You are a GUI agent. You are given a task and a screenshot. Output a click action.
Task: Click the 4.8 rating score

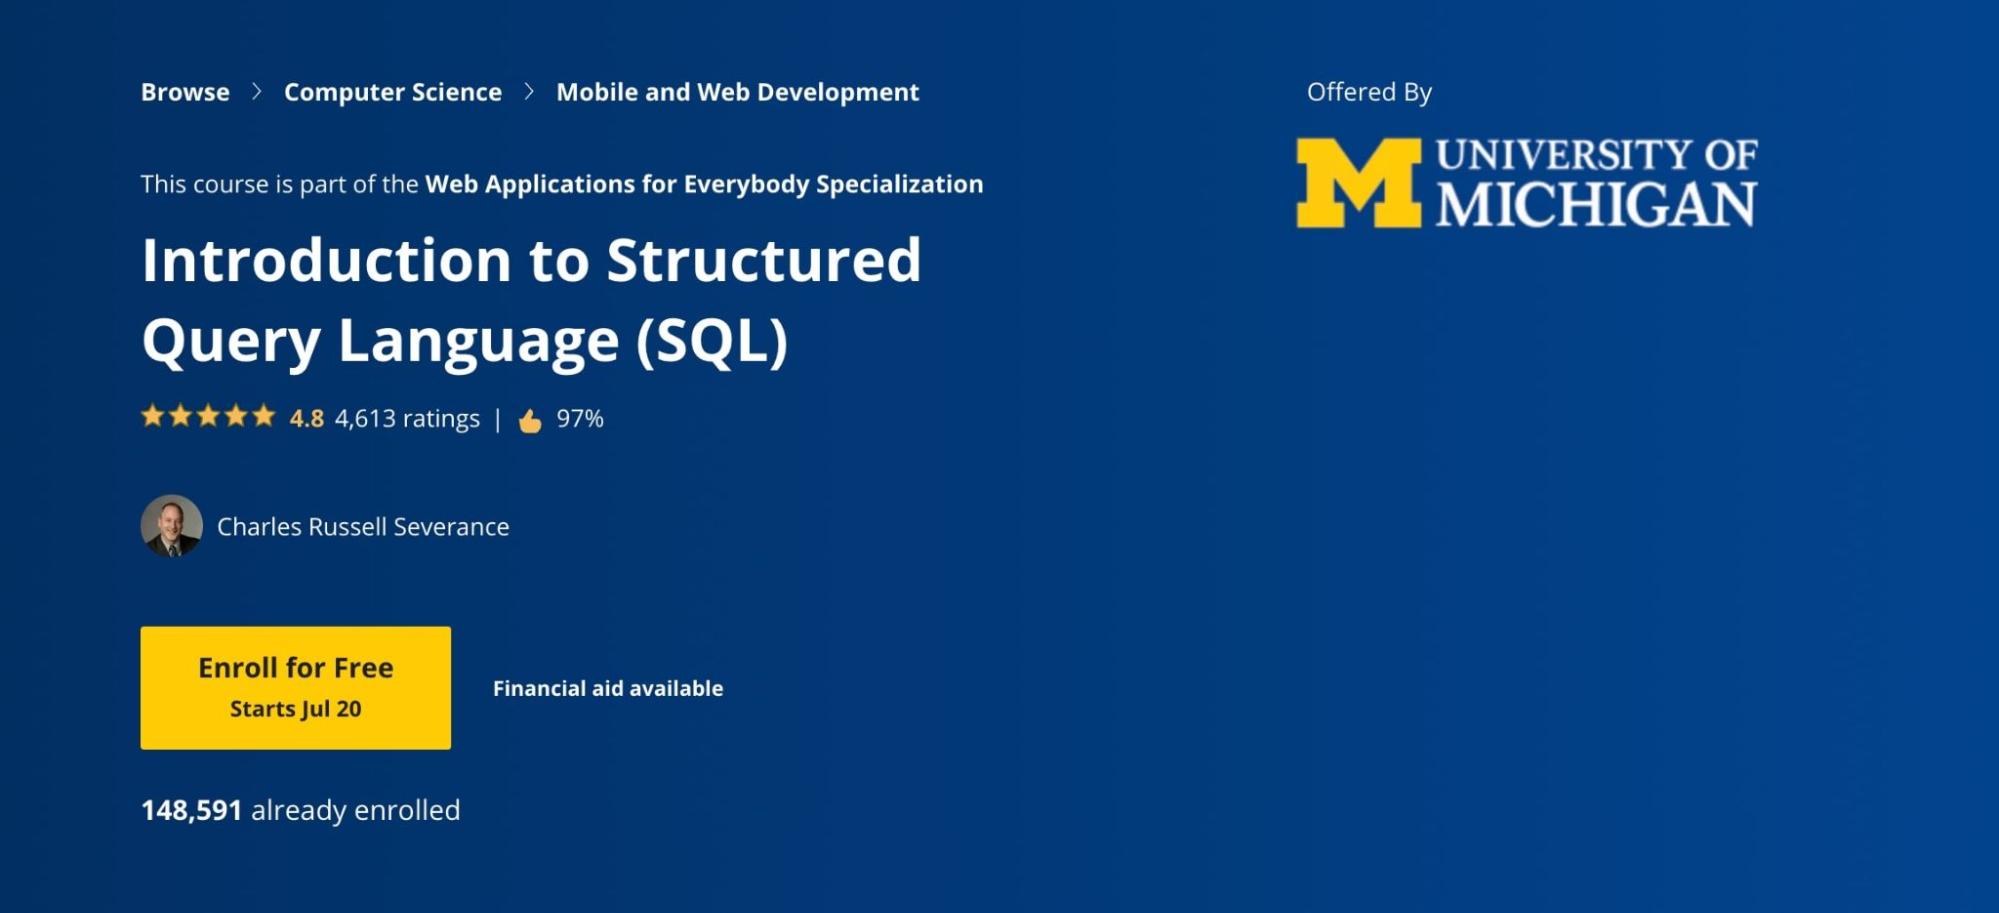[x=306, y=418]
